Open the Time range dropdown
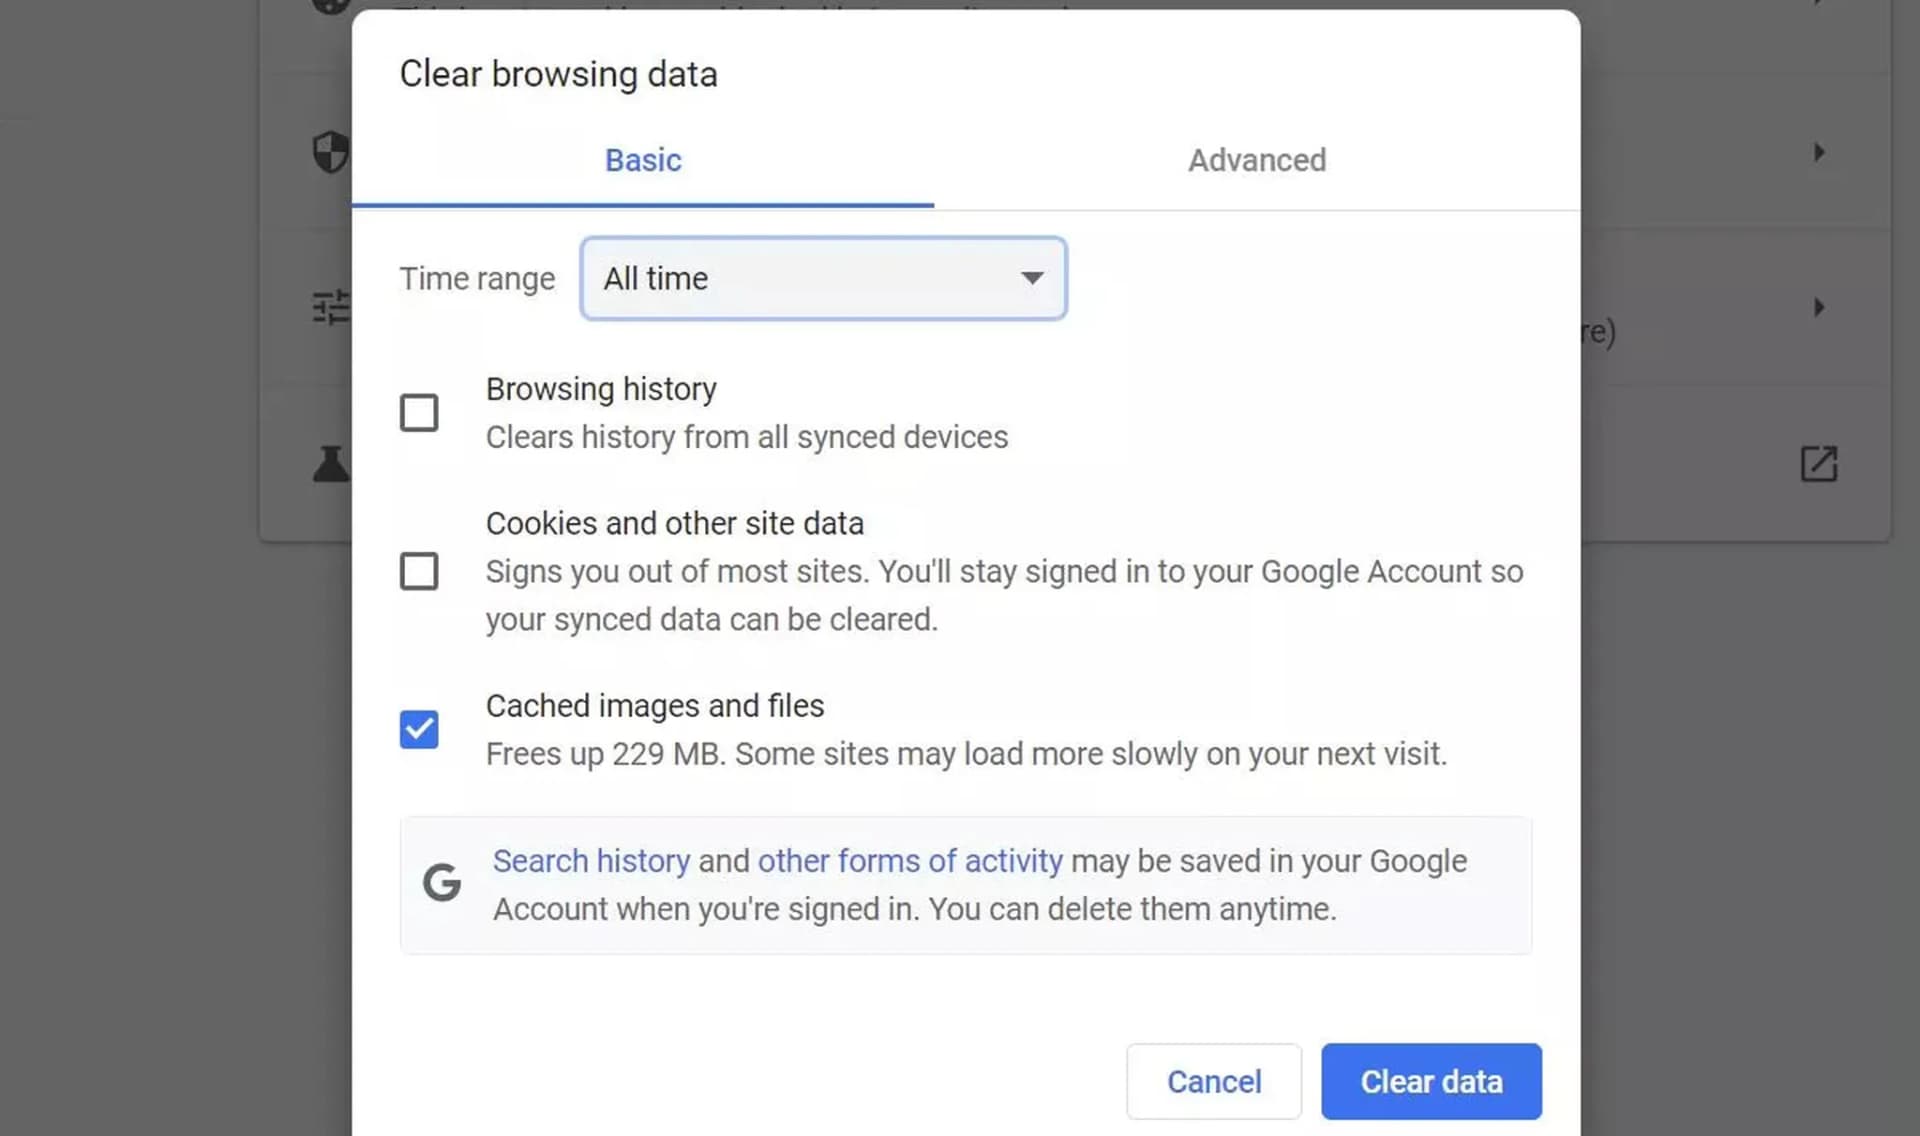This screenshot has height=1136, width=1920. click(1032, 278)
